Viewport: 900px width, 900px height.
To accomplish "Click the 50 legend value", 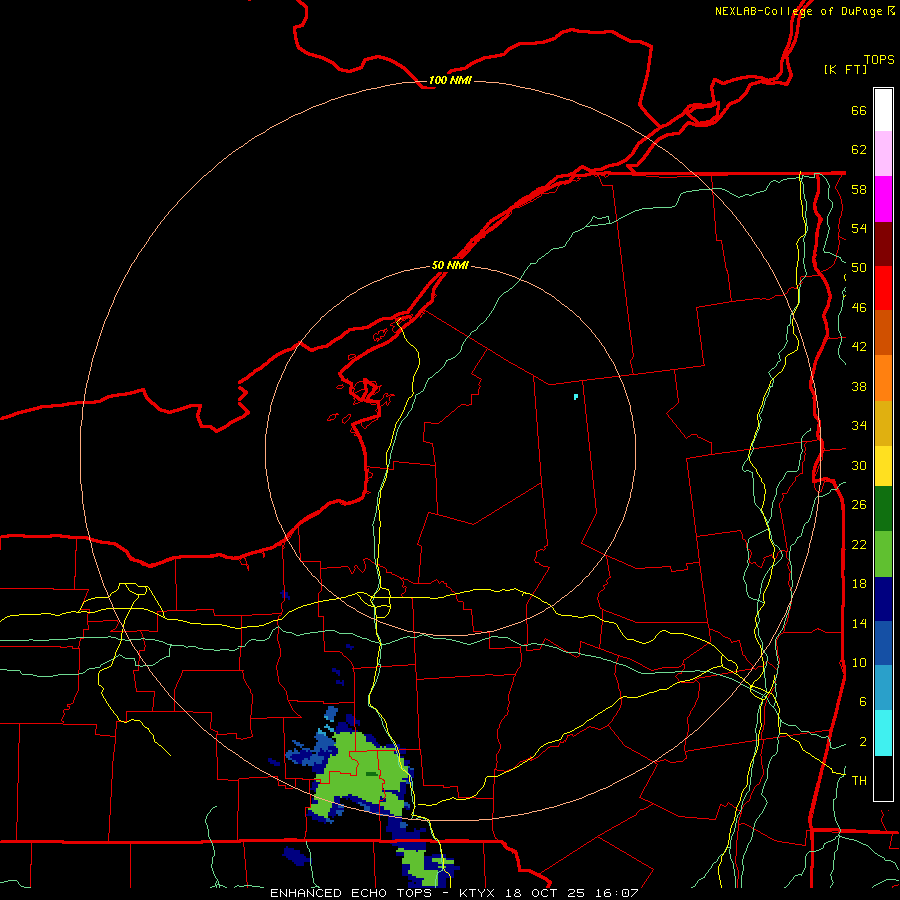I will [x=859, y=267].
